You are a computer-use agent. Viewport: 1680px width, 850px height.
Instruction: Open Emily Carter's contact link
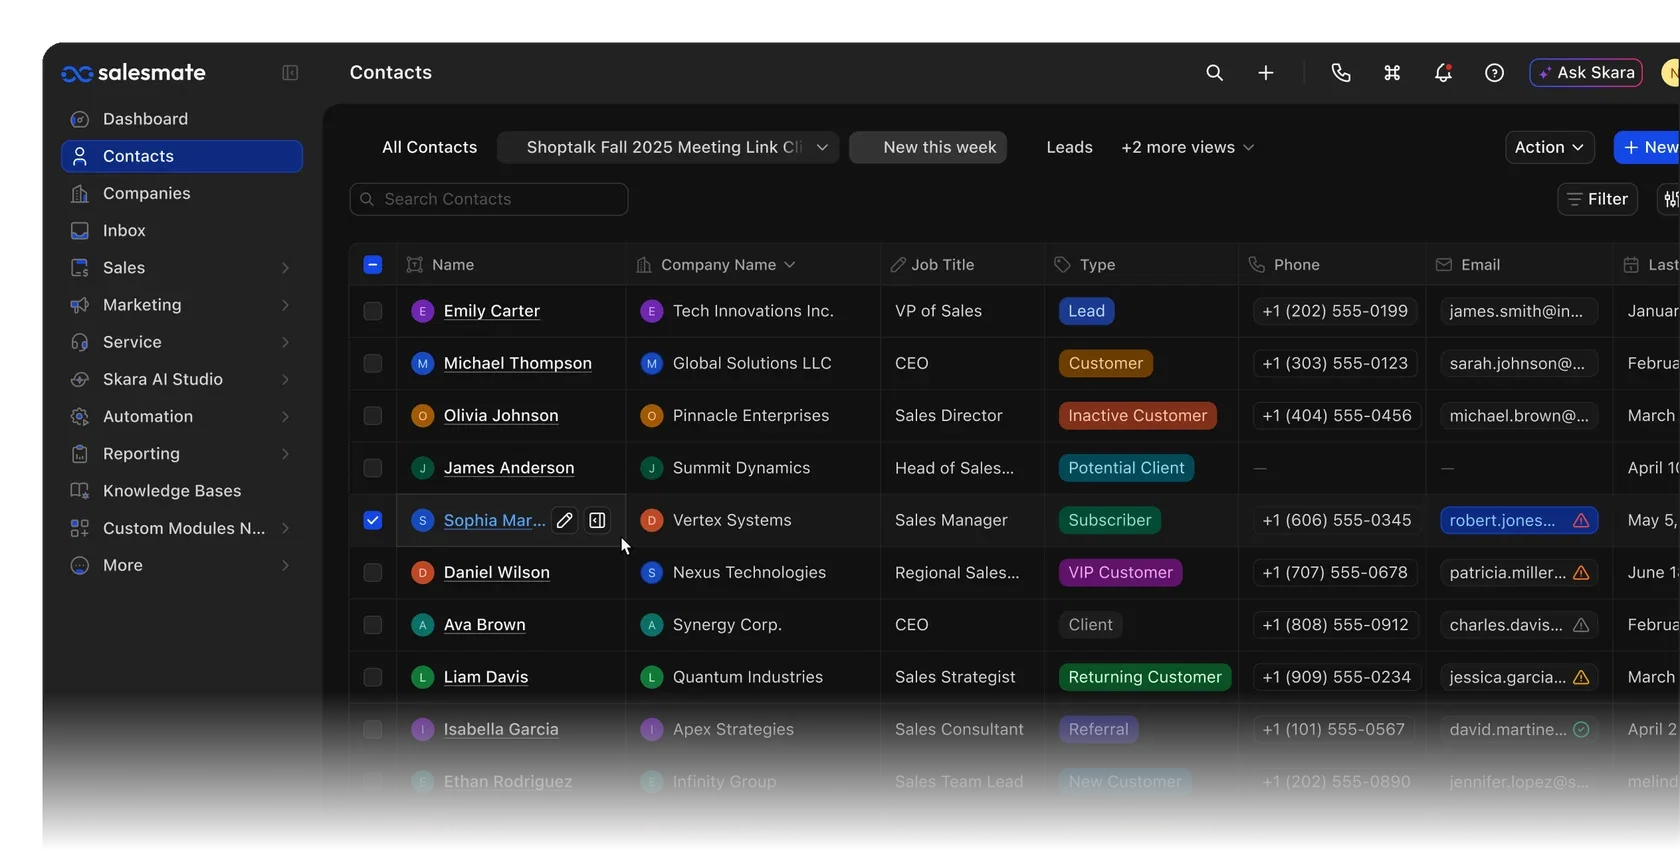[492, 311]
